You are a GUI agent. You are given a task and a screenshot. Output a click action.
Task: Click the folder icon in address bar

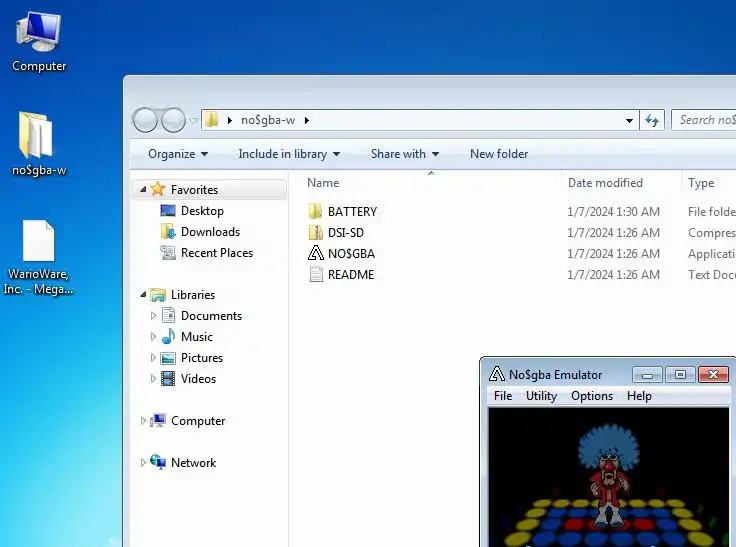[212, 120]
